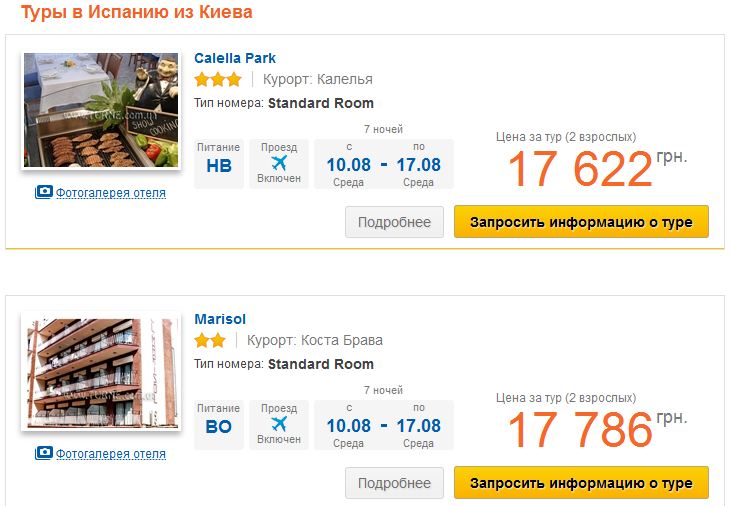Viewport: 731px width, 506px height.
Task: Click Подробнее button for Calella Park
Action: point(394,222)
